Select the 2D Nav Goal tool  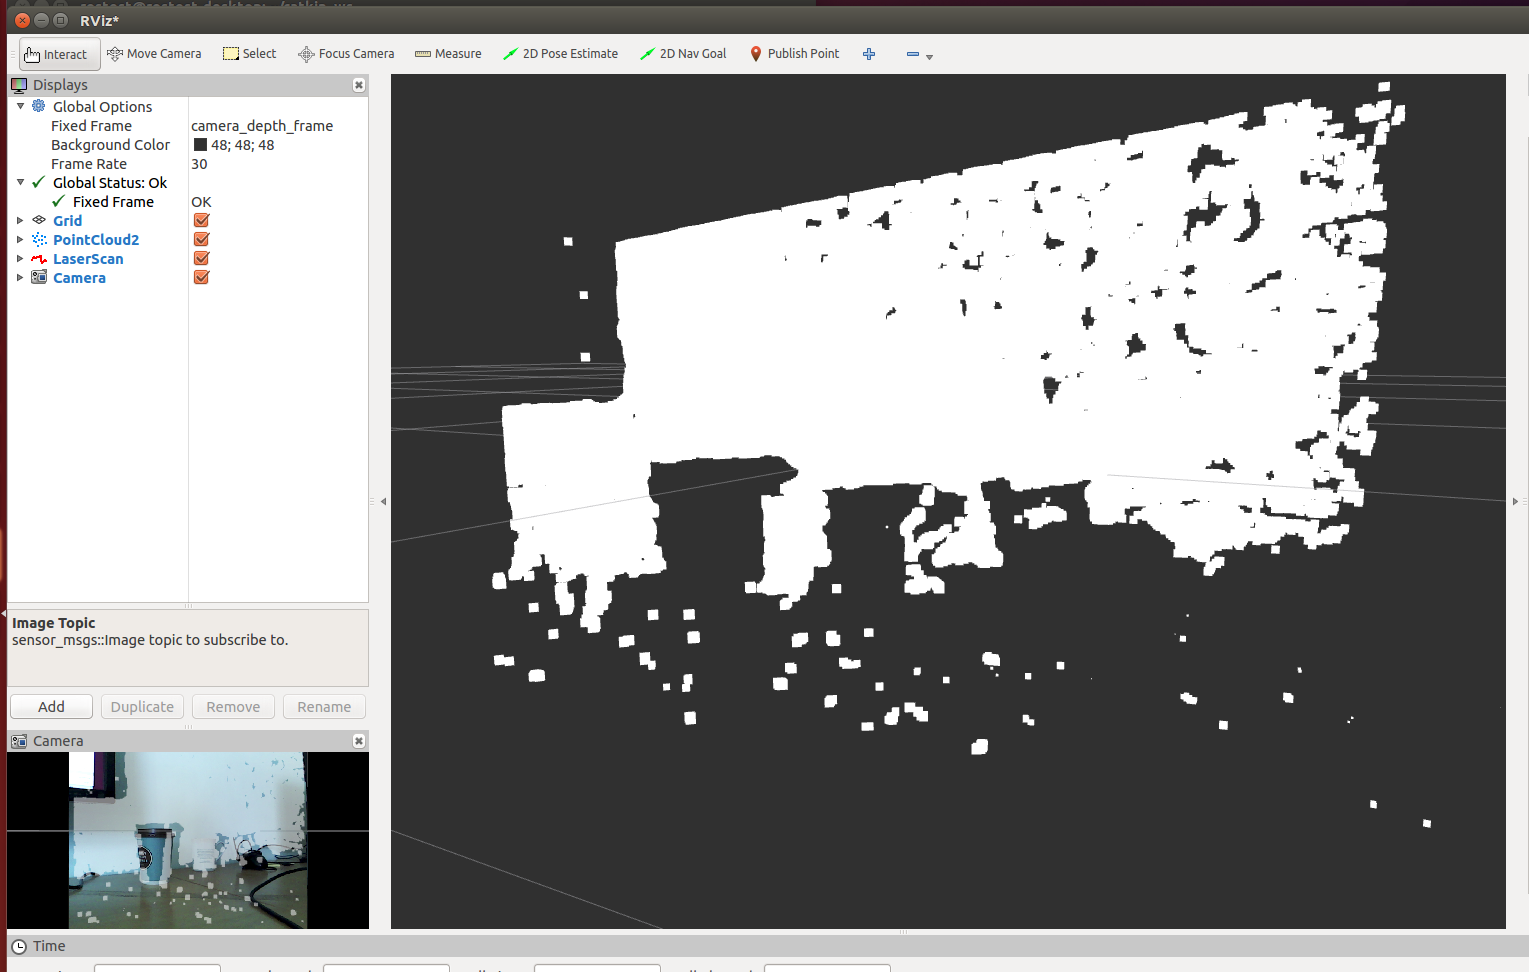coord(683,54)
